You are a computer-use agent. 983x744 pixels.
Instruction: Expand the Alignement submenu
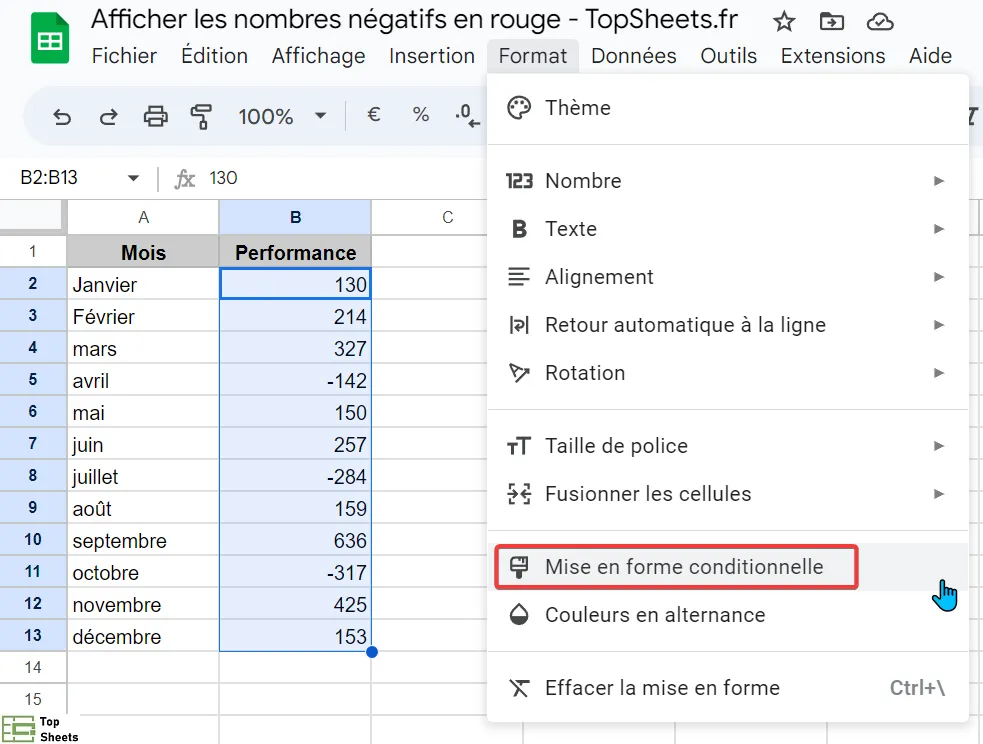tap(728, 277)
